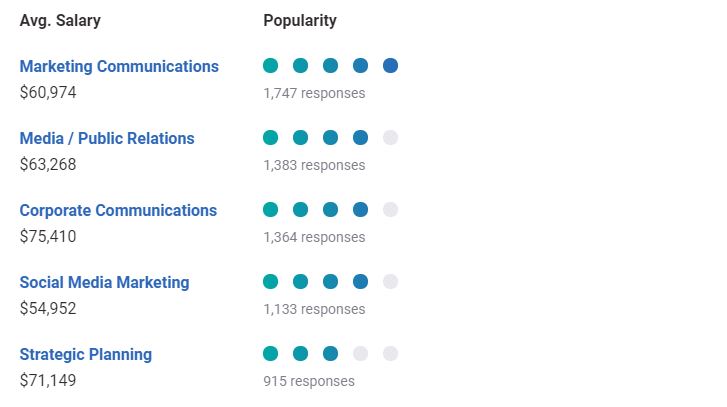Open the Corporate Communications skill link
Viewport: 727px width, 407px height.
118,210
